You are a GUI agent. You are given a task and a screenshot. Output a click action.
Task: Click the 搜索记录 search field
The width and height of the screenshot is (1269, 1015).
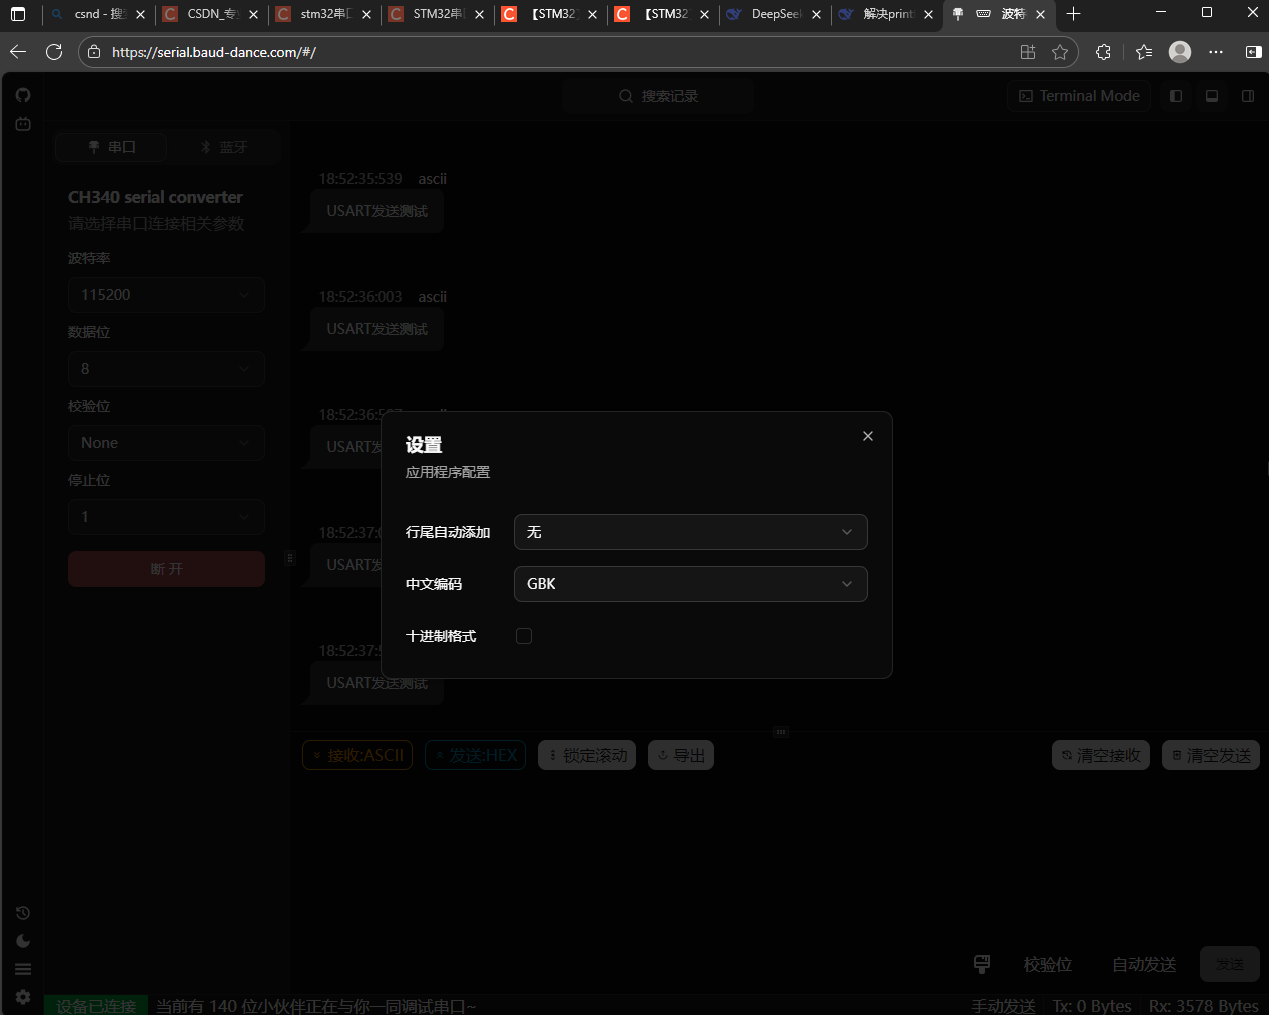(658, 96)
